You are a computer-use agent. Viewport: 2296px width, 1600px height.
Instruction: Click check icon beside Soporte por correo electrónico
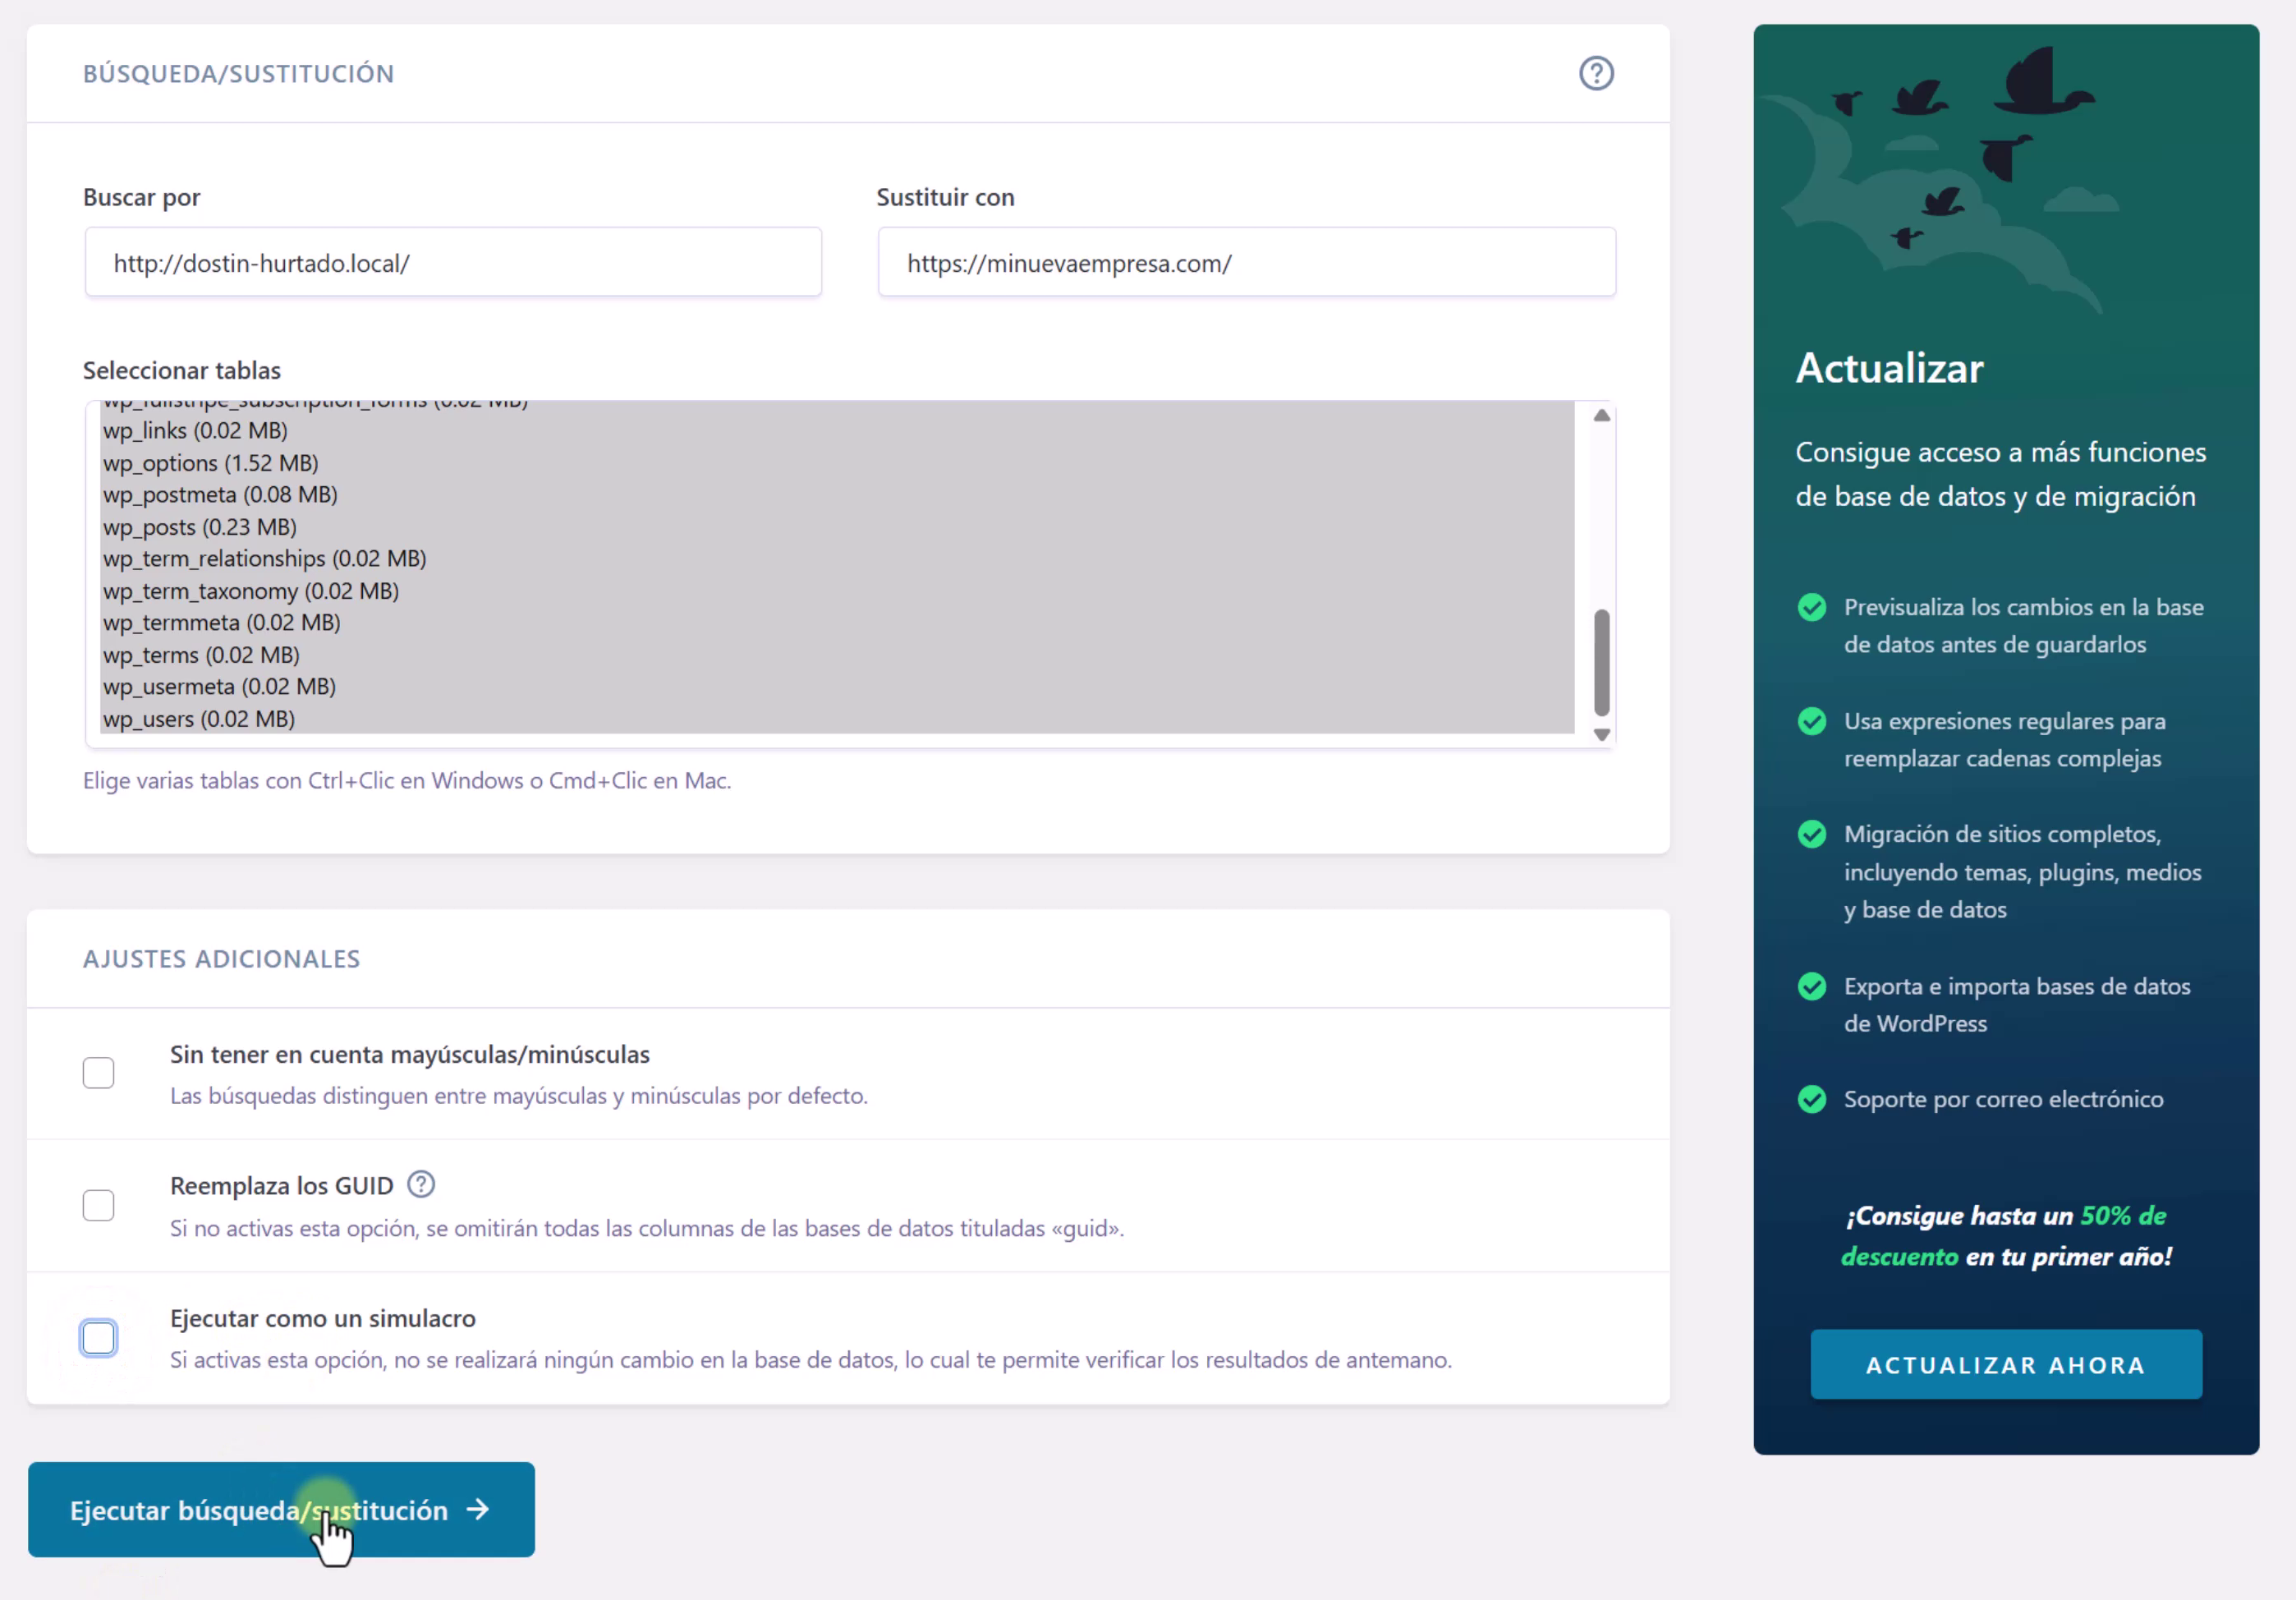pos(1813,1099)
